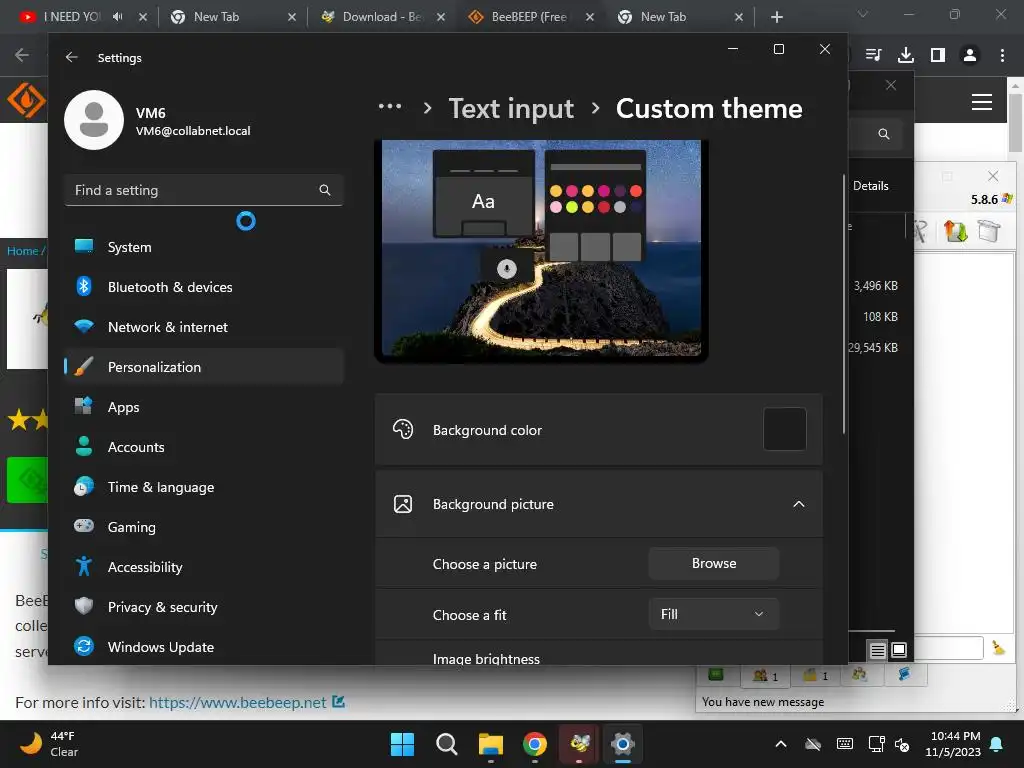Viewport: 1024px width, 768px height.
Task: Open Network & internet category
Action: [204, 327]
